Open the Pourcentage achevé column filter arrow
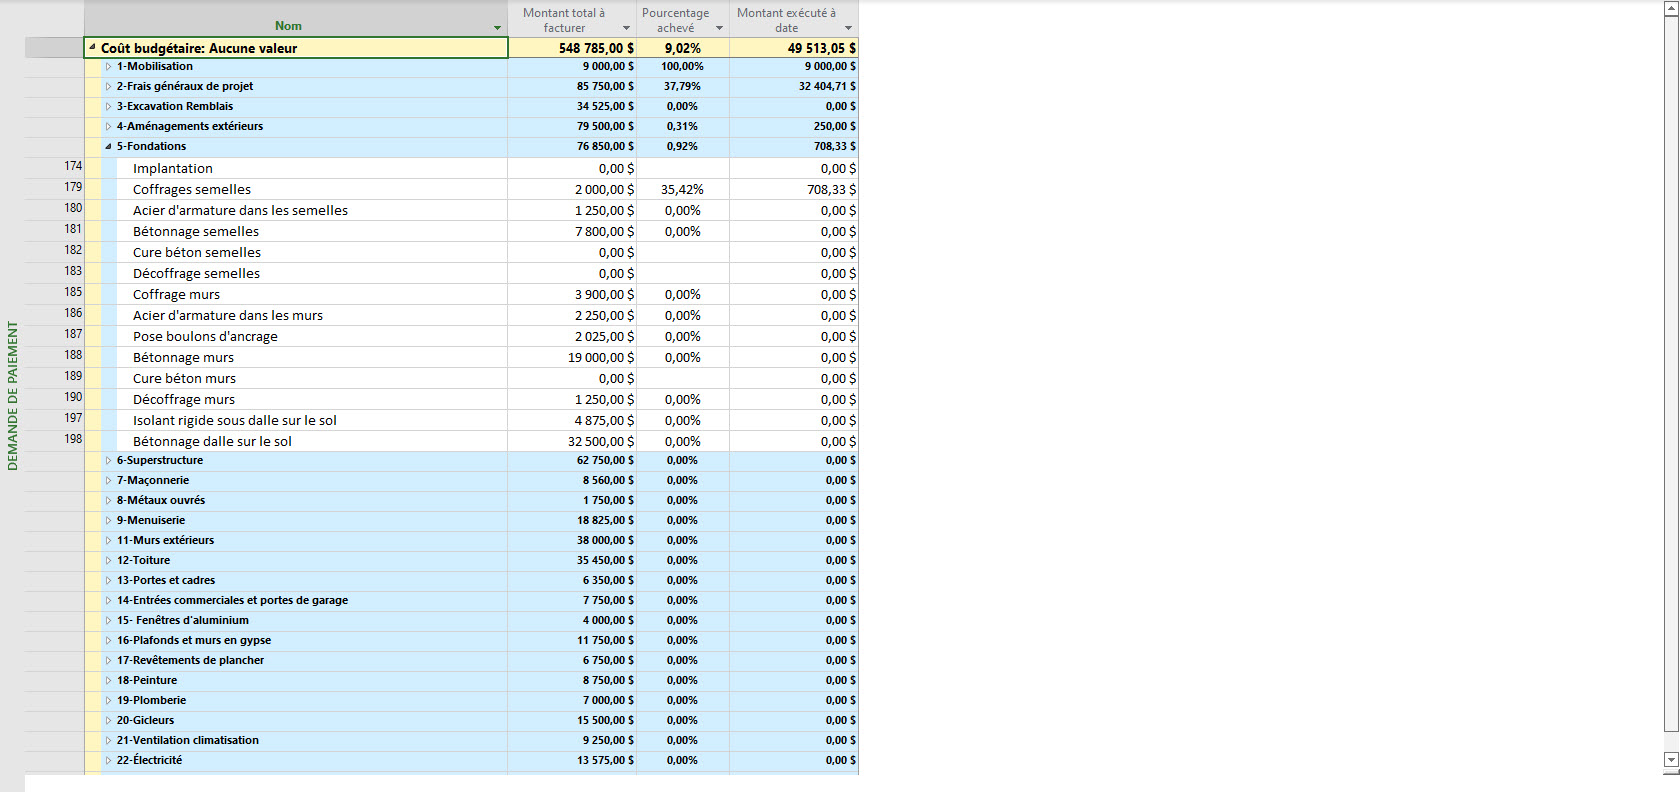This screenshot has height=792, width=1680. tap(719, 28)
